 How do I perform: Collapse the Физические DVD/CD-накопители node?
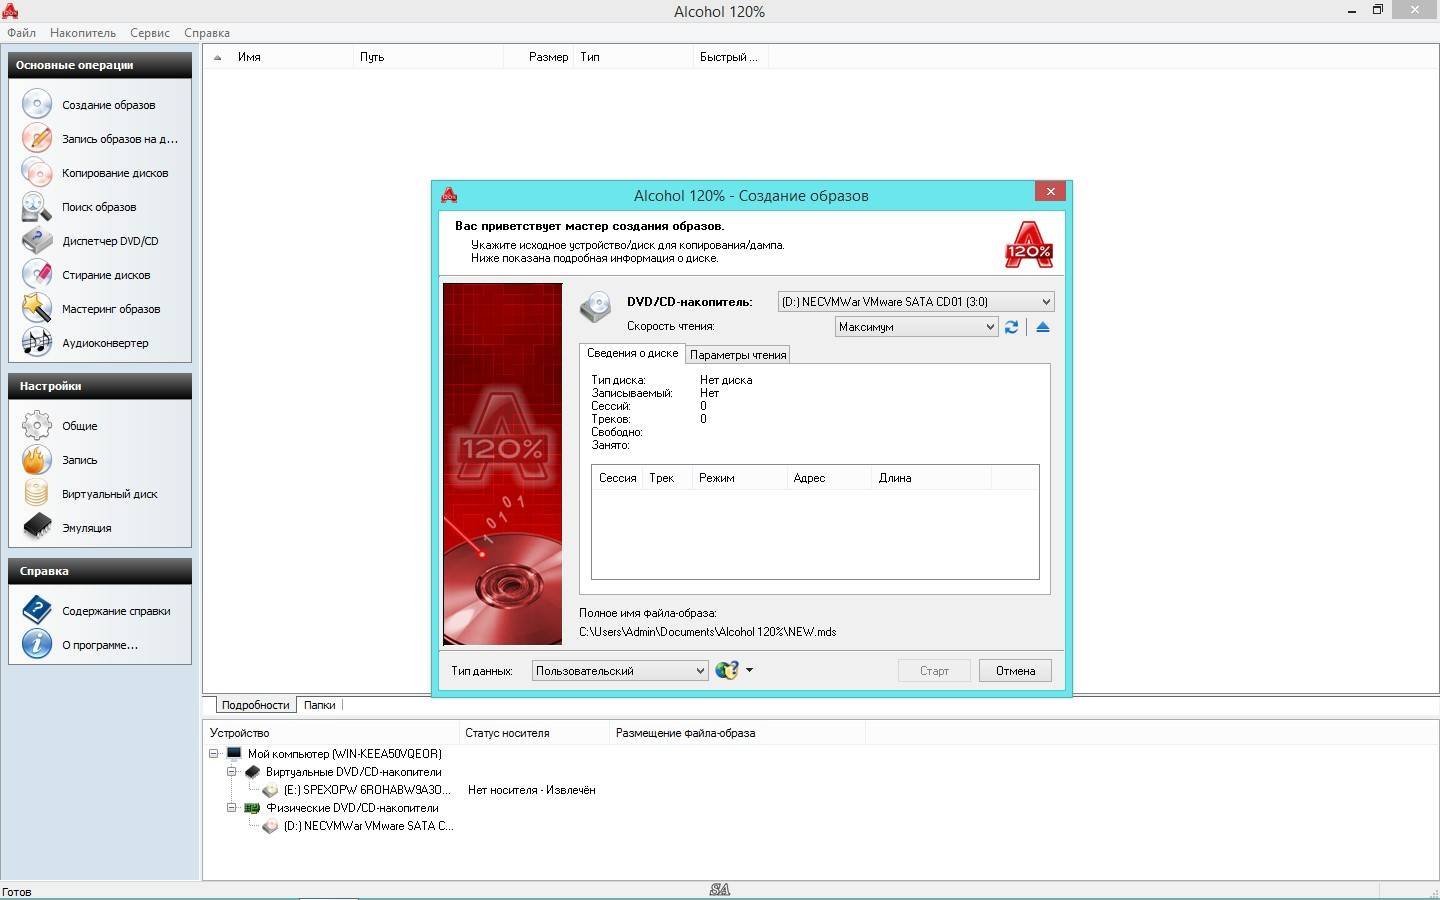[232, 808]
